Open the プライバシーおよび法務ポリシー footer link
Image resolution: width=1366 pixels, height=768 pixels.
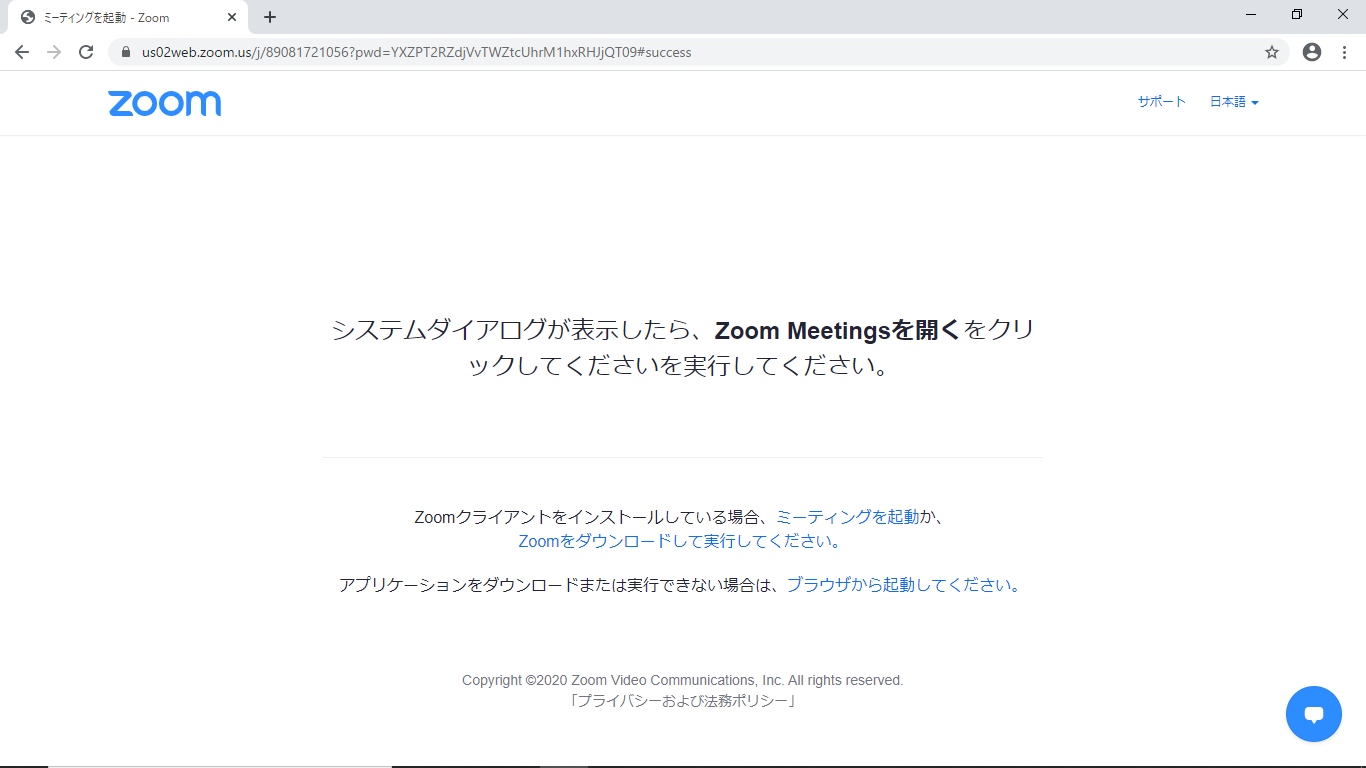click(x=683, y=701)
